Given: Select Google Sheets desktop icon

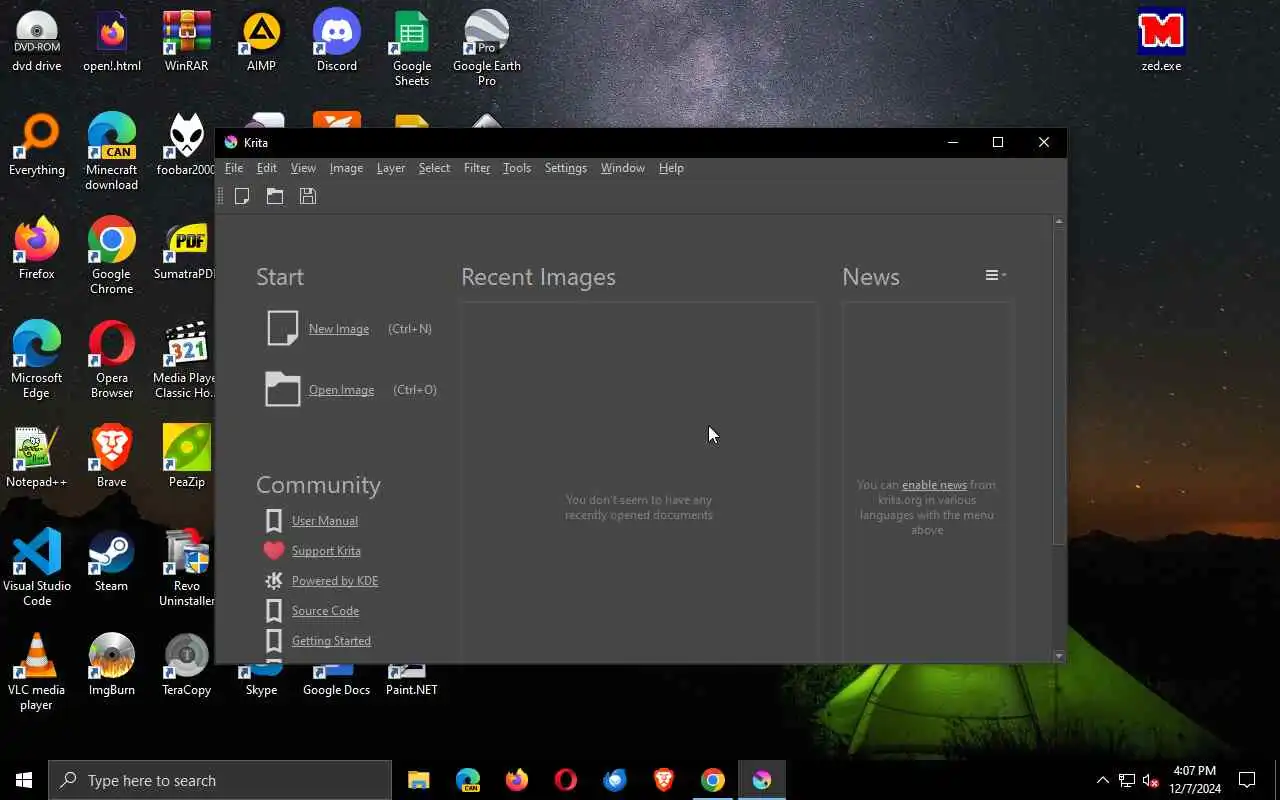Looking at the screenshot, I should (411, 48).
